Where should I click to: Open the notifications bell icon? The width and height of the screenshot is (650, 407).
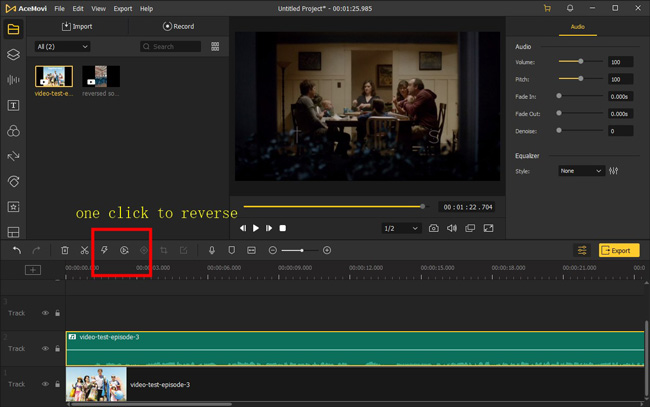pyautogui.click(x=570, y=8)
